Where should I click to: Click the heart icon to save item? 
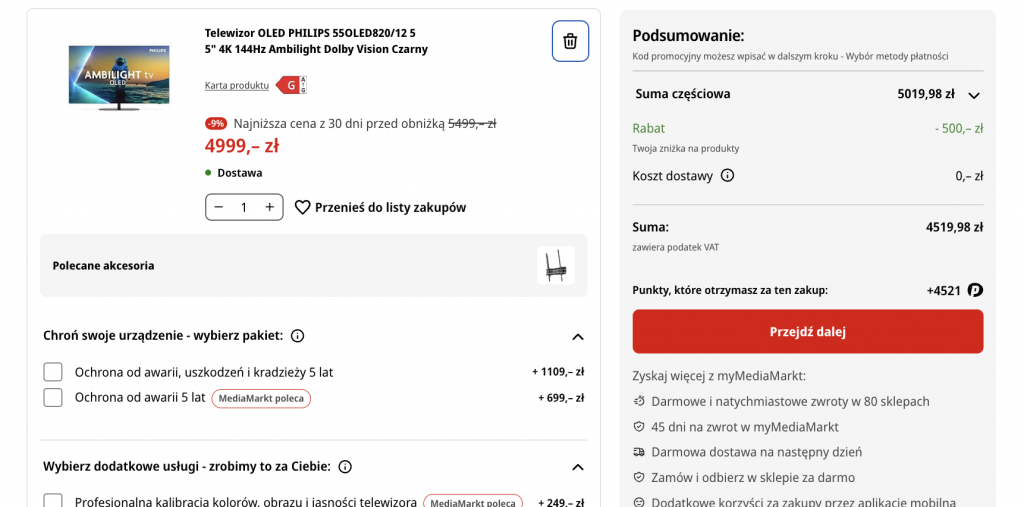302,208
